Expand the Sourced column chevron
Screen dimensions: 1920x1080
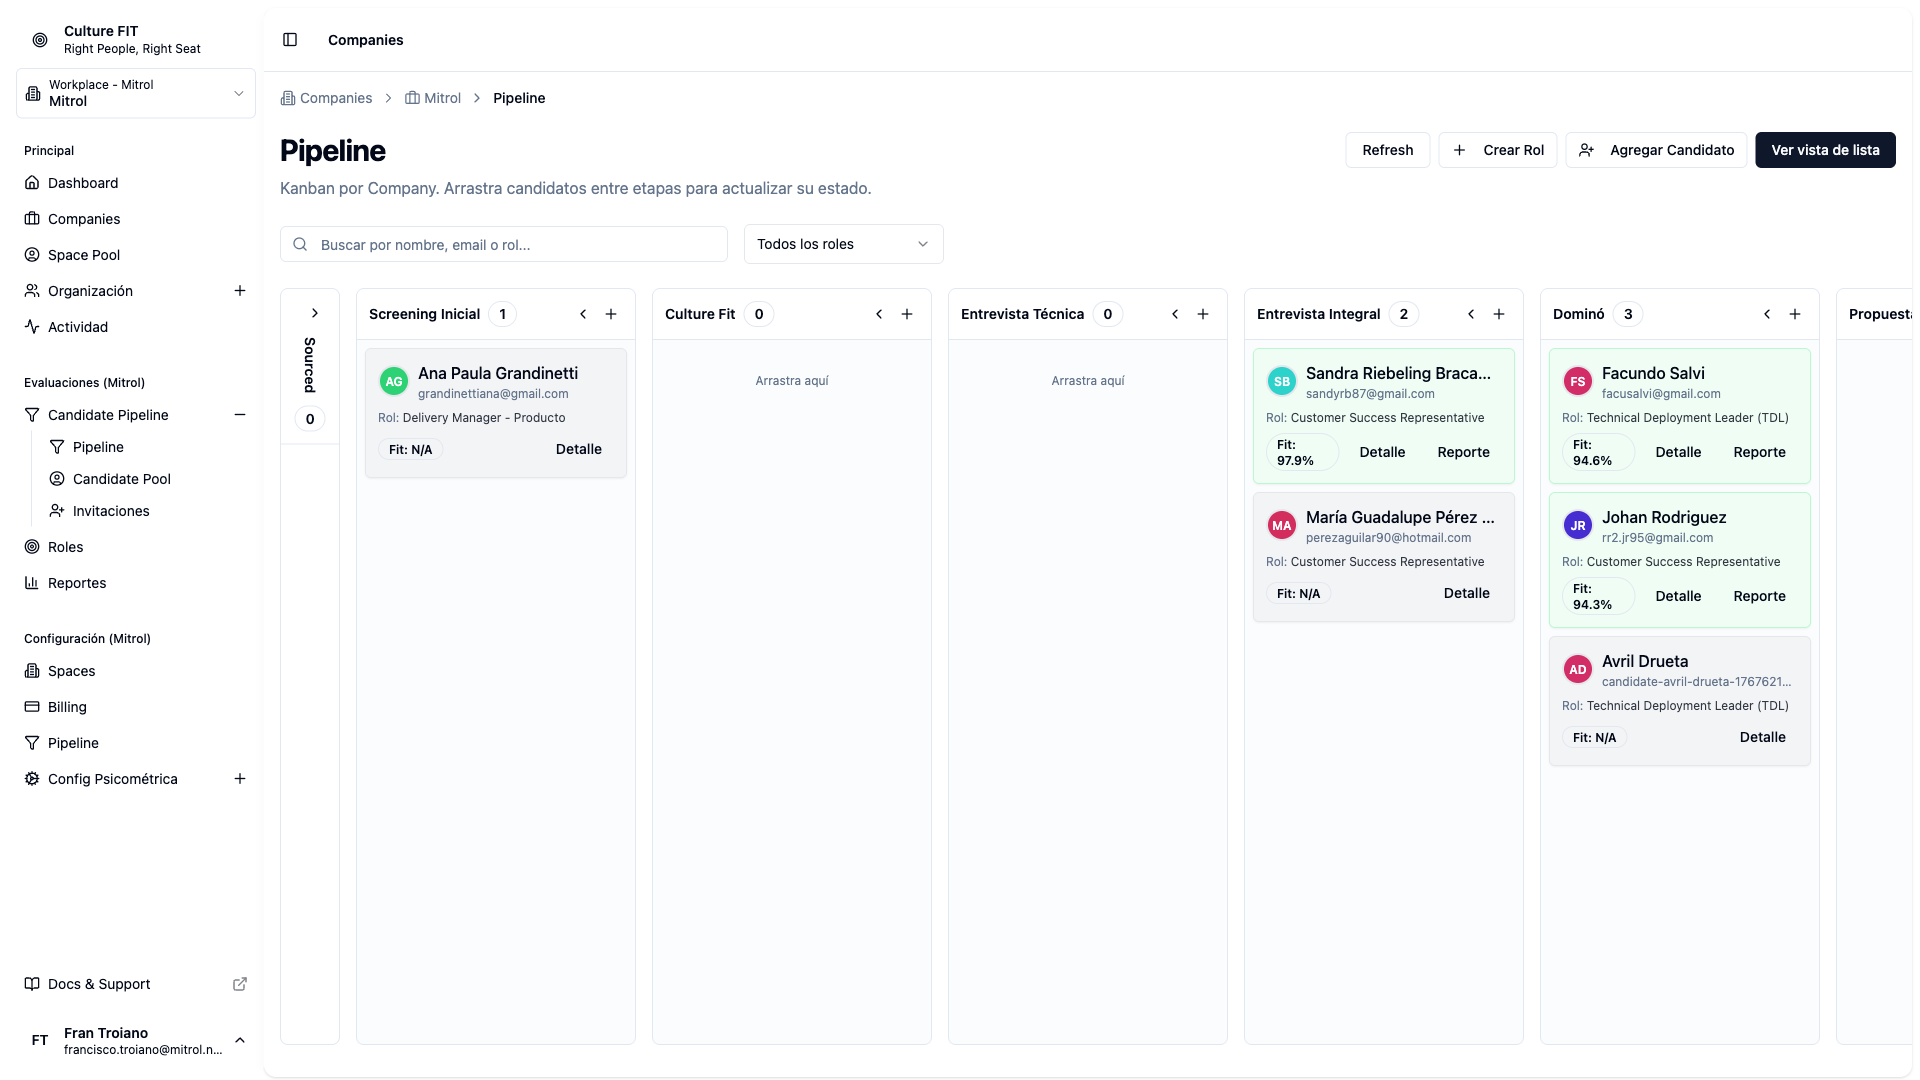[314, 313]
